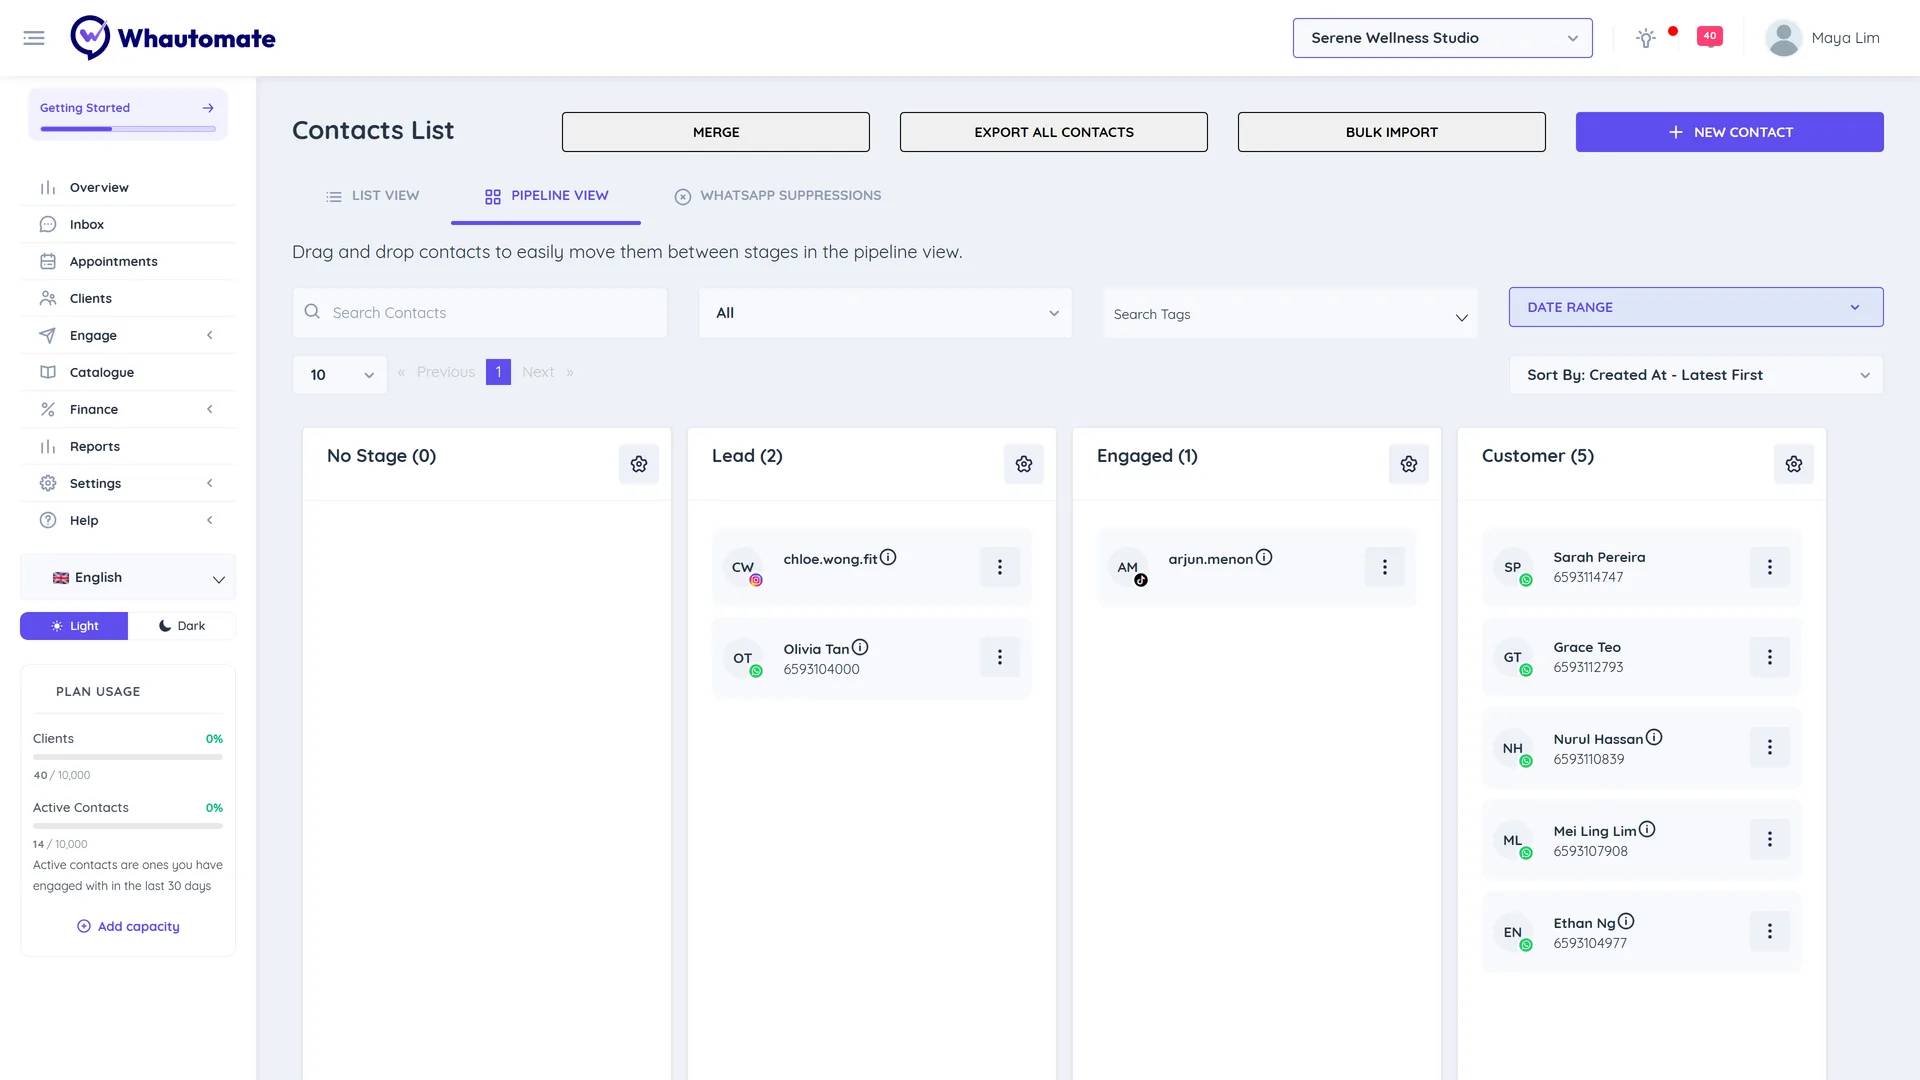Click the Merge button
The height and width of the screenshot is (1080, 1920).
(x=716, y=132)
